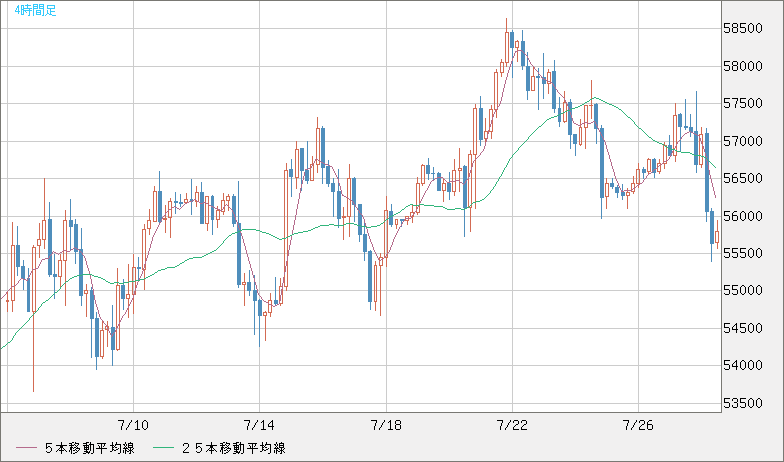Select the 54500 price axis label

point(743,328)
